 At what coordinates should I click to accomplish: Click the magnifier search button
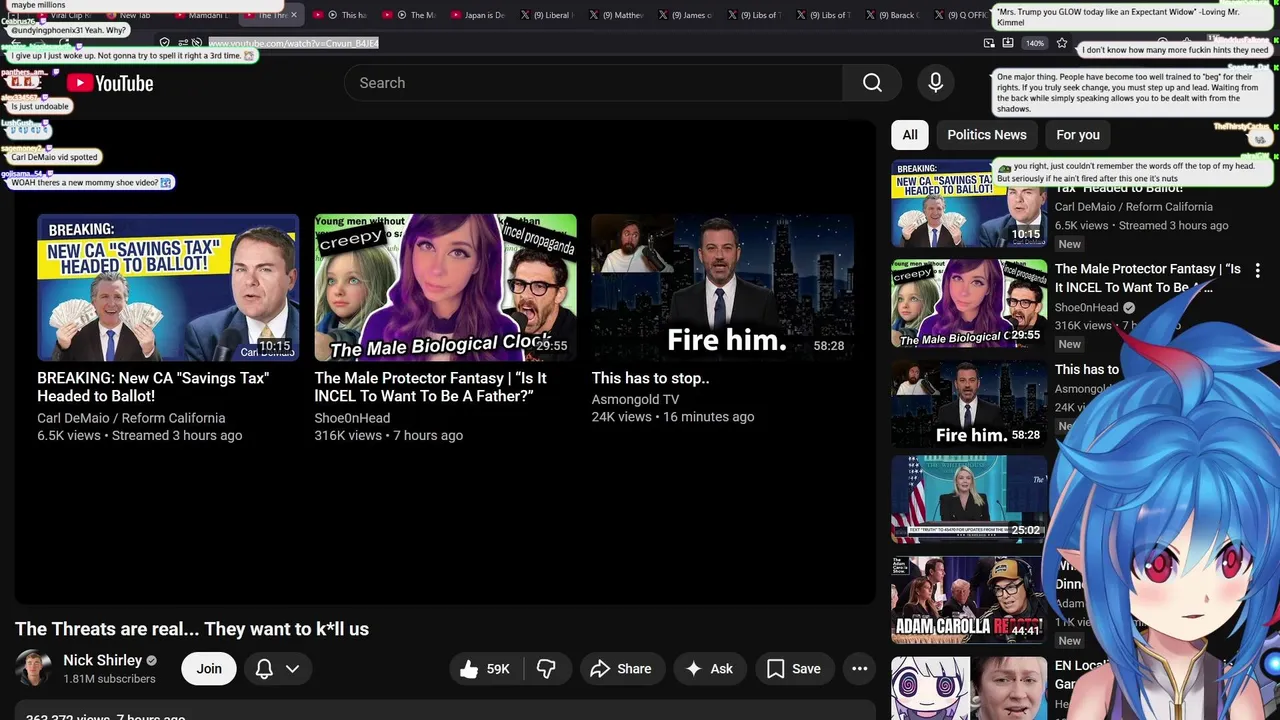click(x=872, y=83)
